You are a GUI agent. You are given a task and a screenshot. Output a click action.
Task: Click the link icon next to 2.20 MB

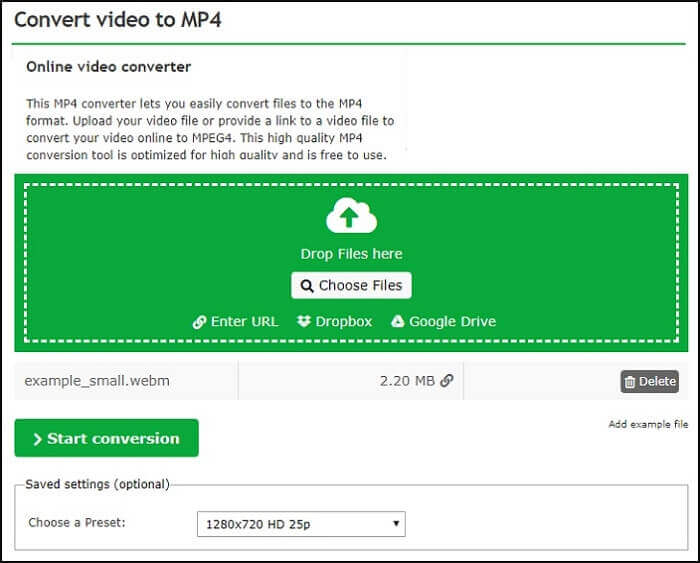[446, 381]
